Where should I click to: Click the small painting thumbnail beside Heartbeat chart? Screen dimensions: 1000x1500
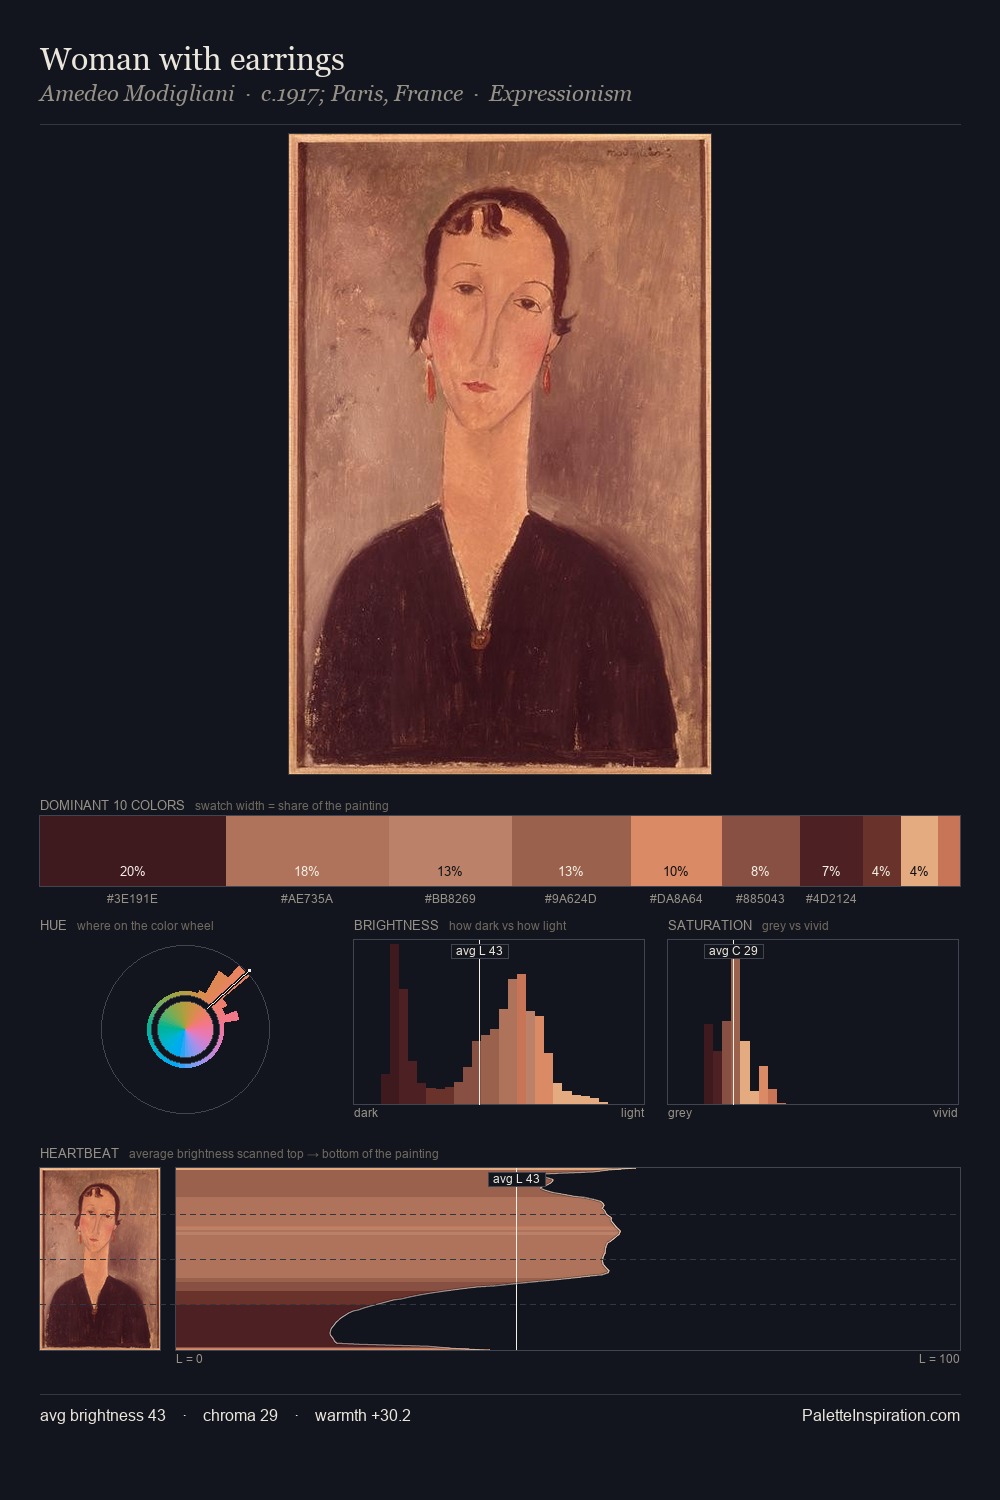tap(100, 1259)
